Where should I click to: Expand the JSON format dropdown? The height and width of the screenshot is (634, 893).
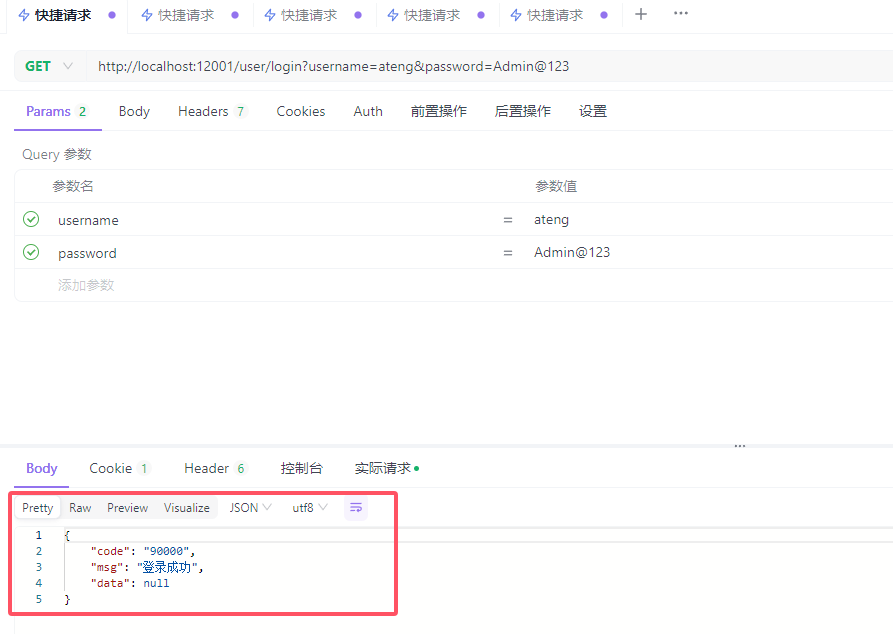250,508
